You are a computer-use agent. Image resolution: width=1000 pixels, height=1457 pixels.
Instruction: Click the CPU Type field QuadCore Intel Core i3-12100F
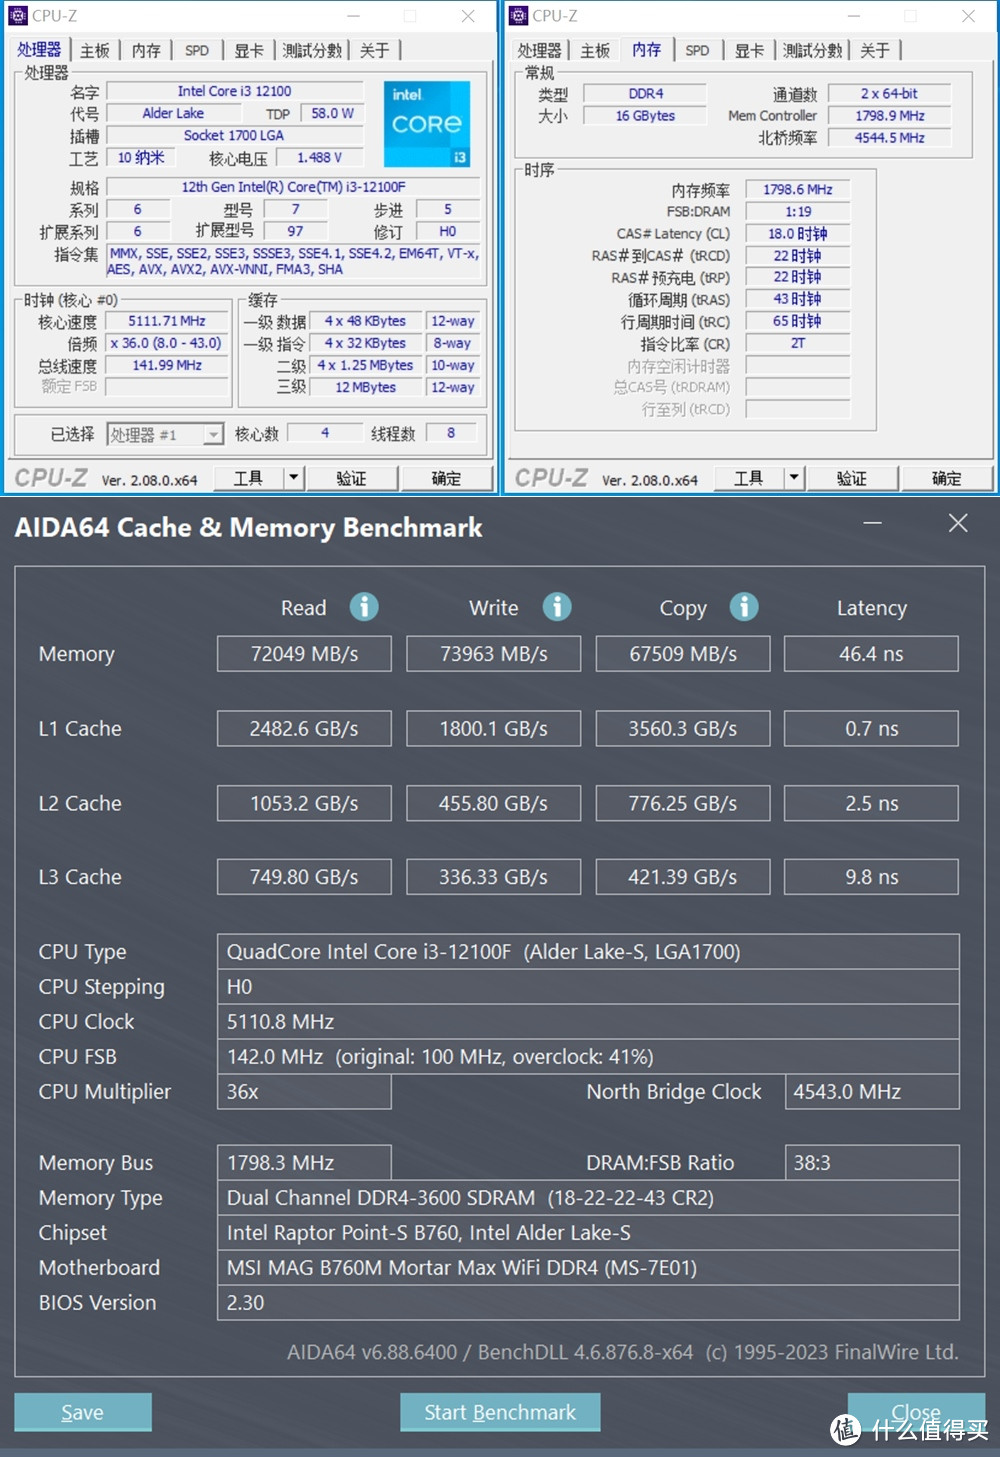coord(588,952)
